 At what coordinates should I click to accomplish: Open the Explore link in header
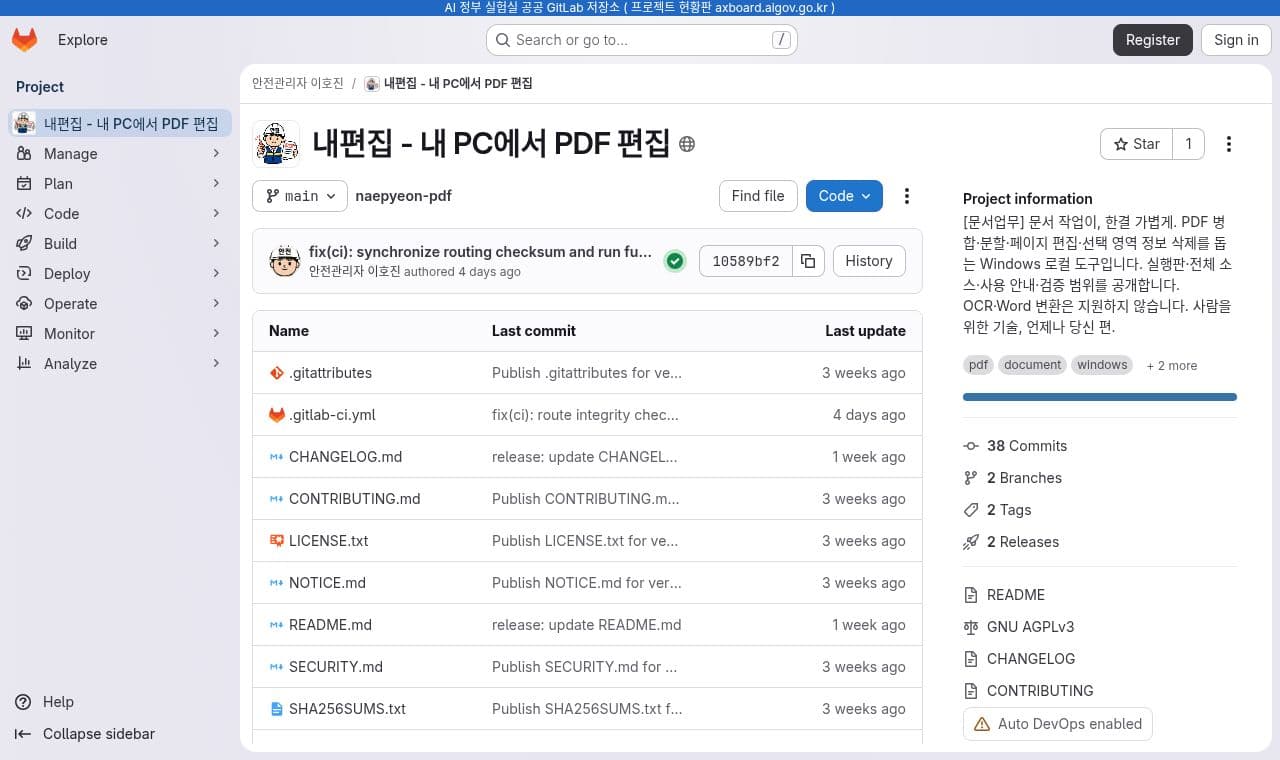coord(83,40)
